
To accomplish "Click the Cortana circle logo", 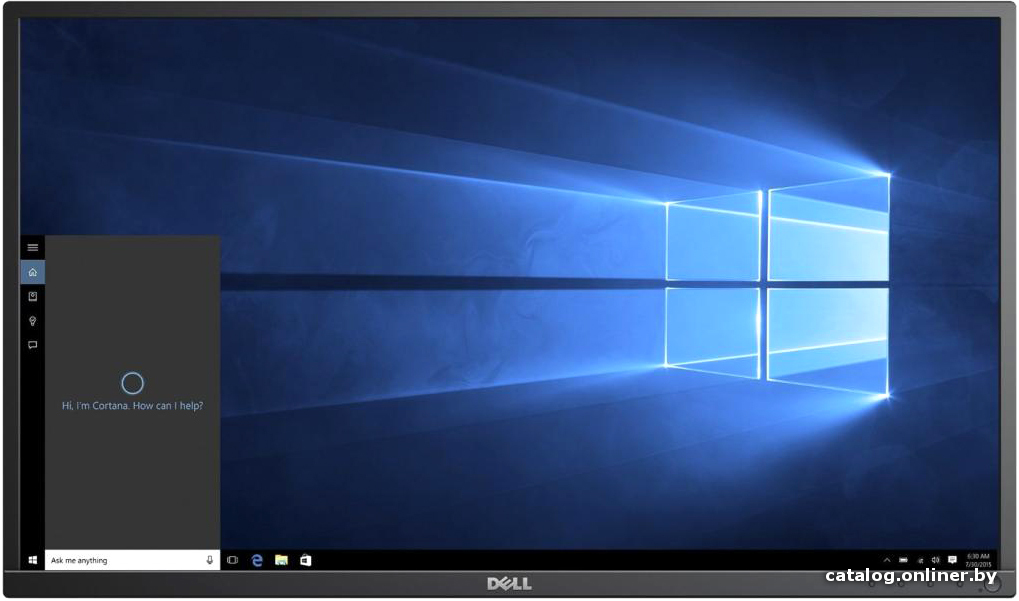I will pyautogui.click(x=133, y=383).
